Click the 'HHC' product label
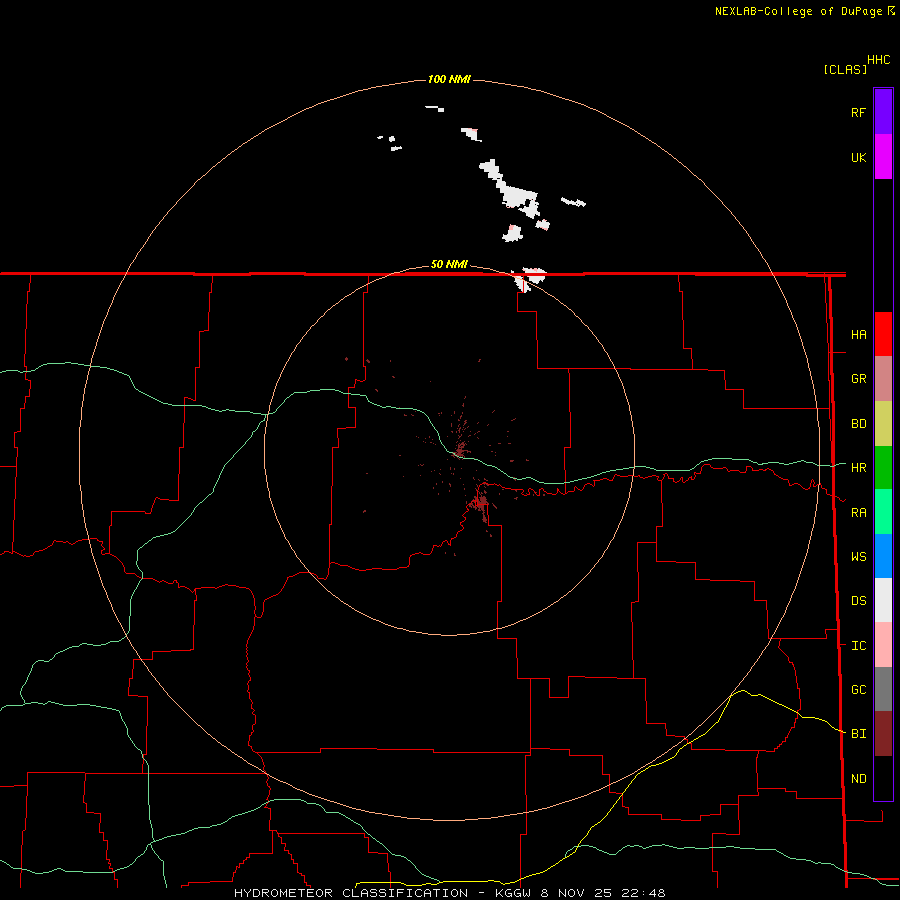This screenshot has width=900, height=900. tap(879, 60)
